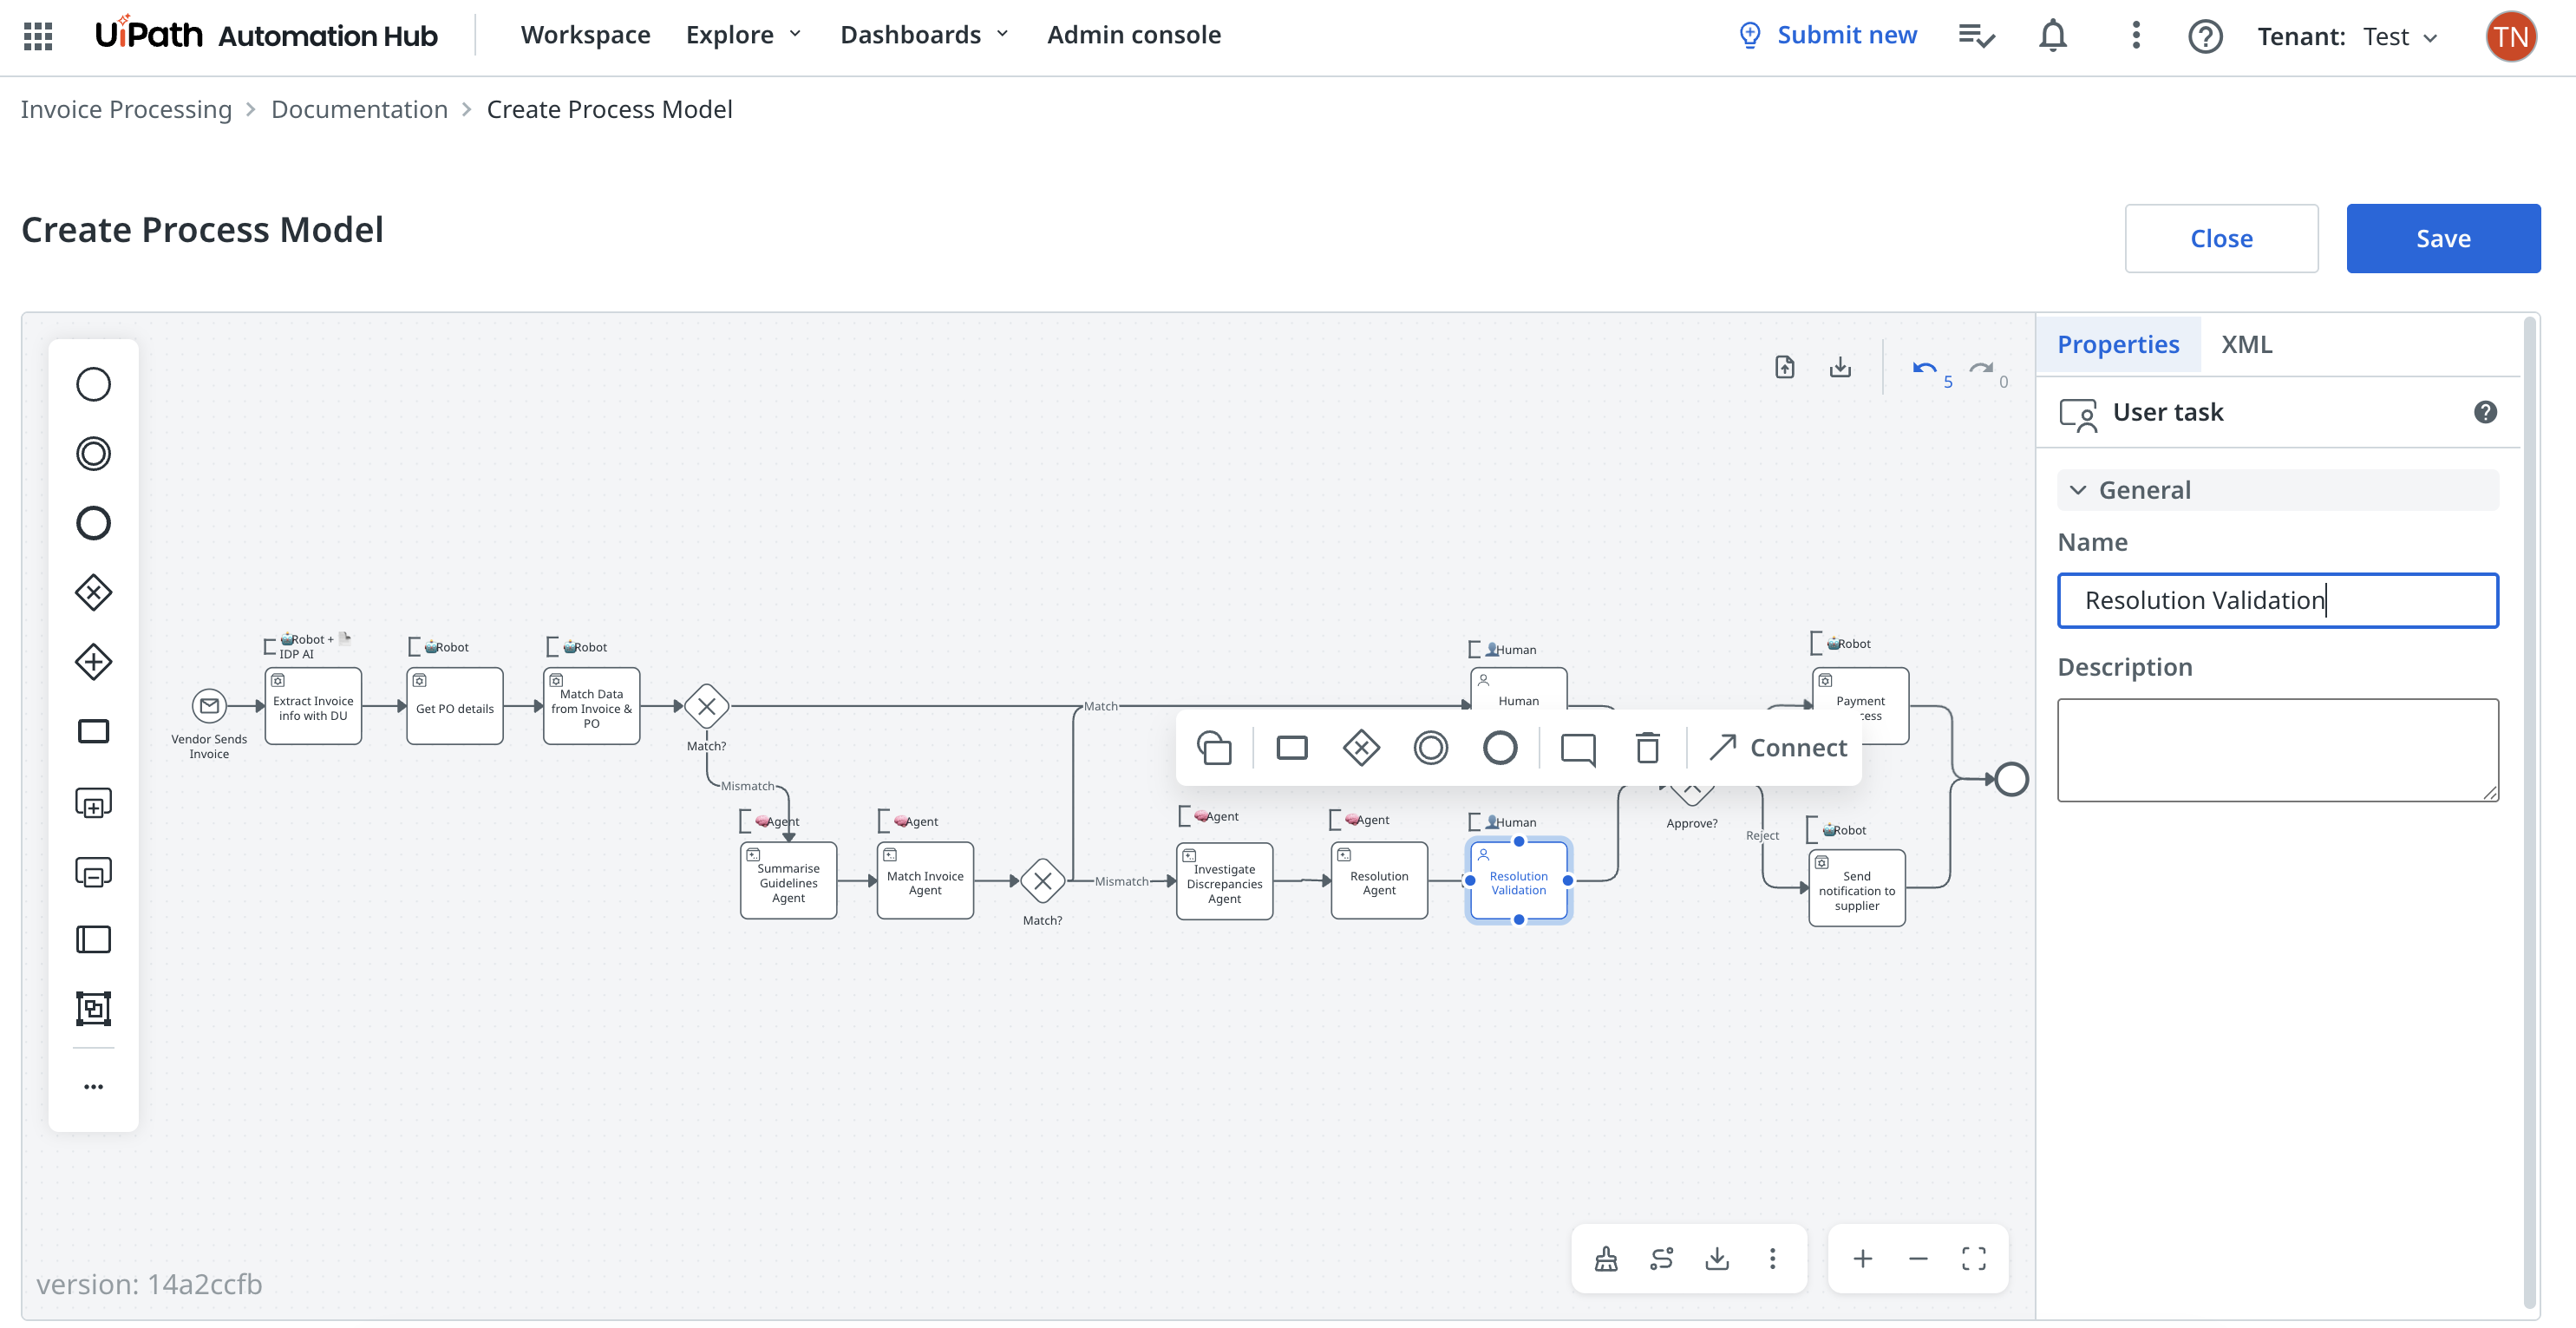This screenshot has height=1328, width=2576.
Task: Append a gateway from the context pad
Action: tap(1361, 747)
